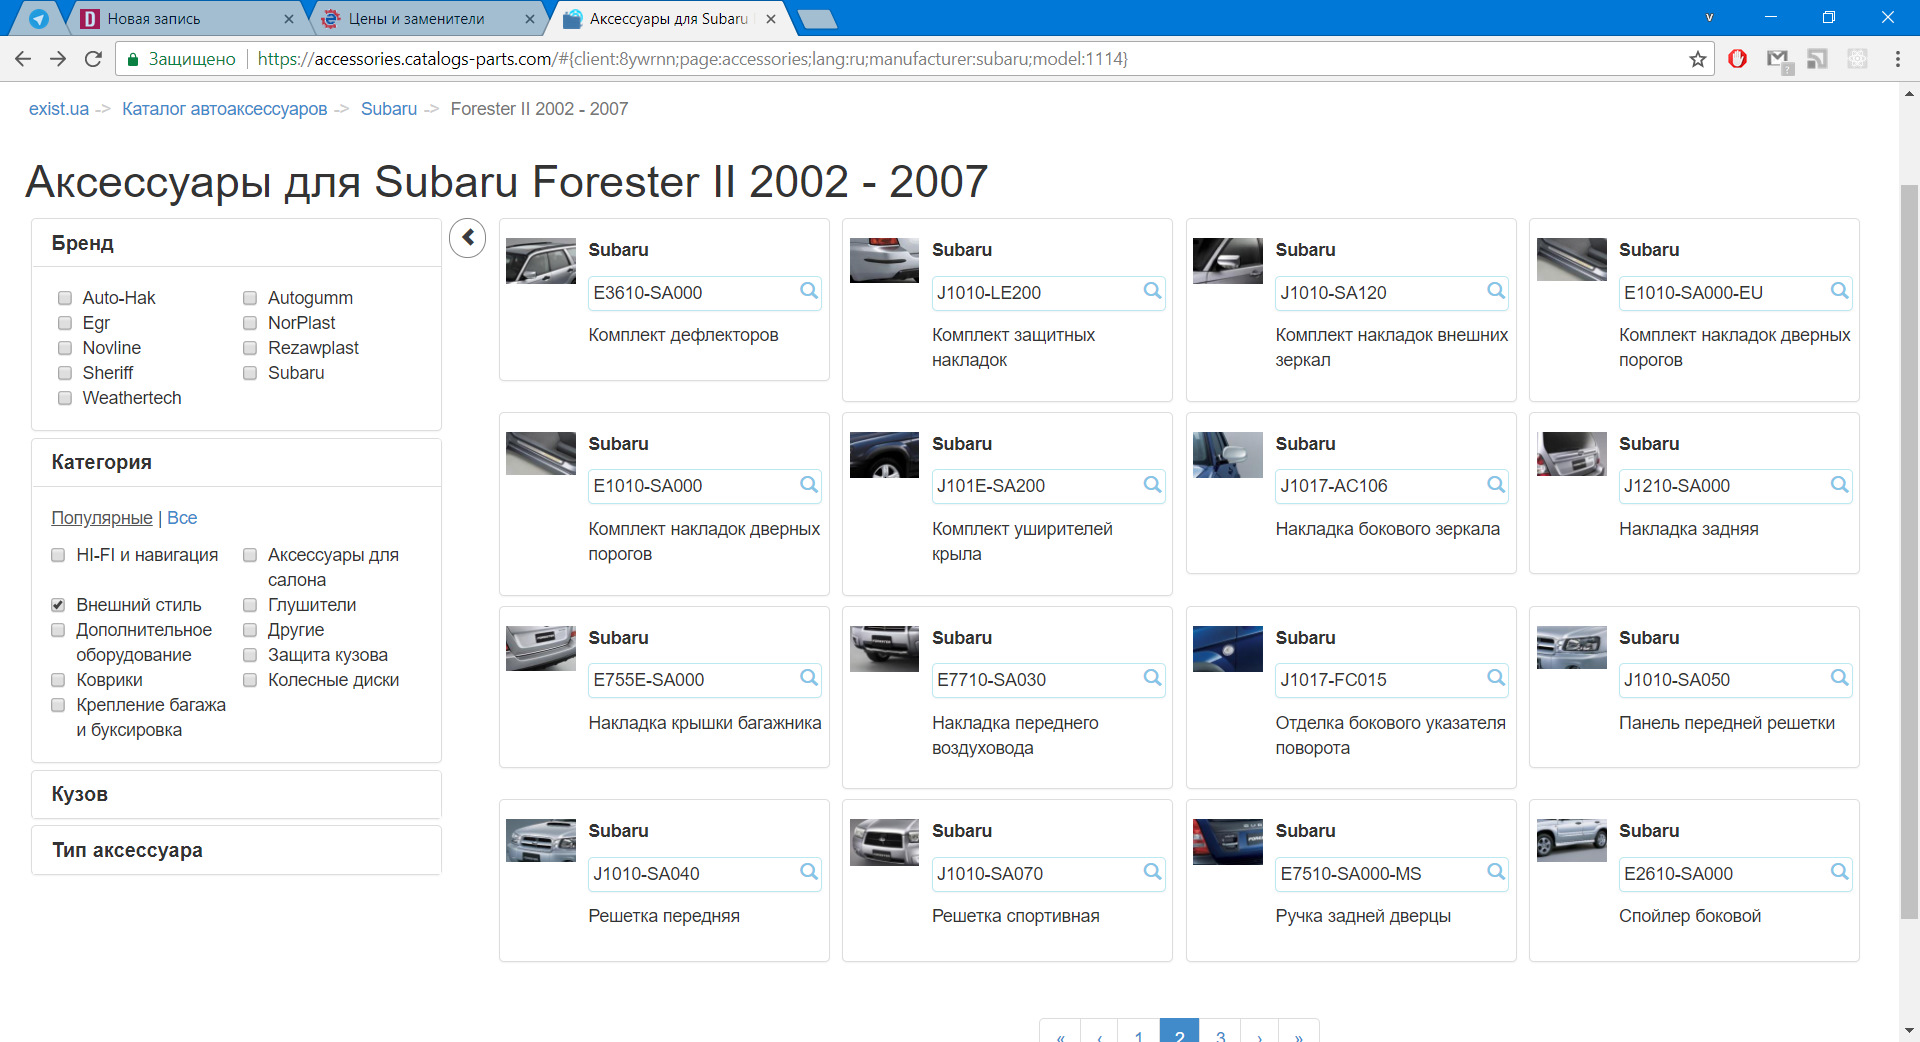Click the magnifier next to E7510-SA000-MS
Screen dimensions: 1920x1042
[x=1495, y=873]
